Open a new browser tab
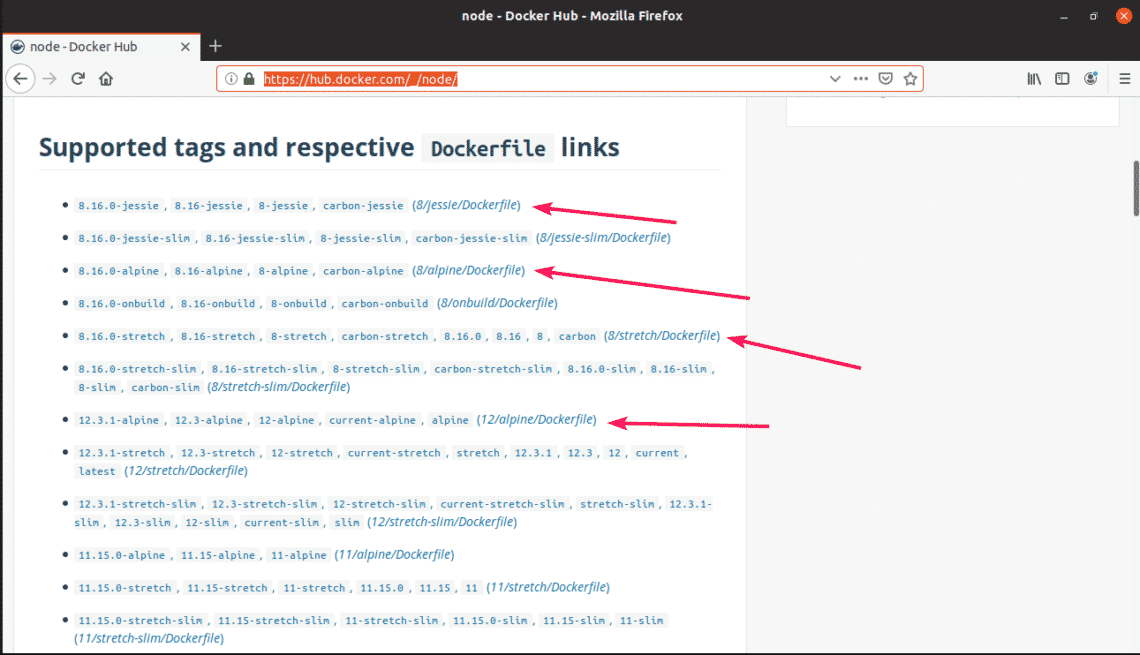This screenshot has width=1140, height=655. coord(215,46)
